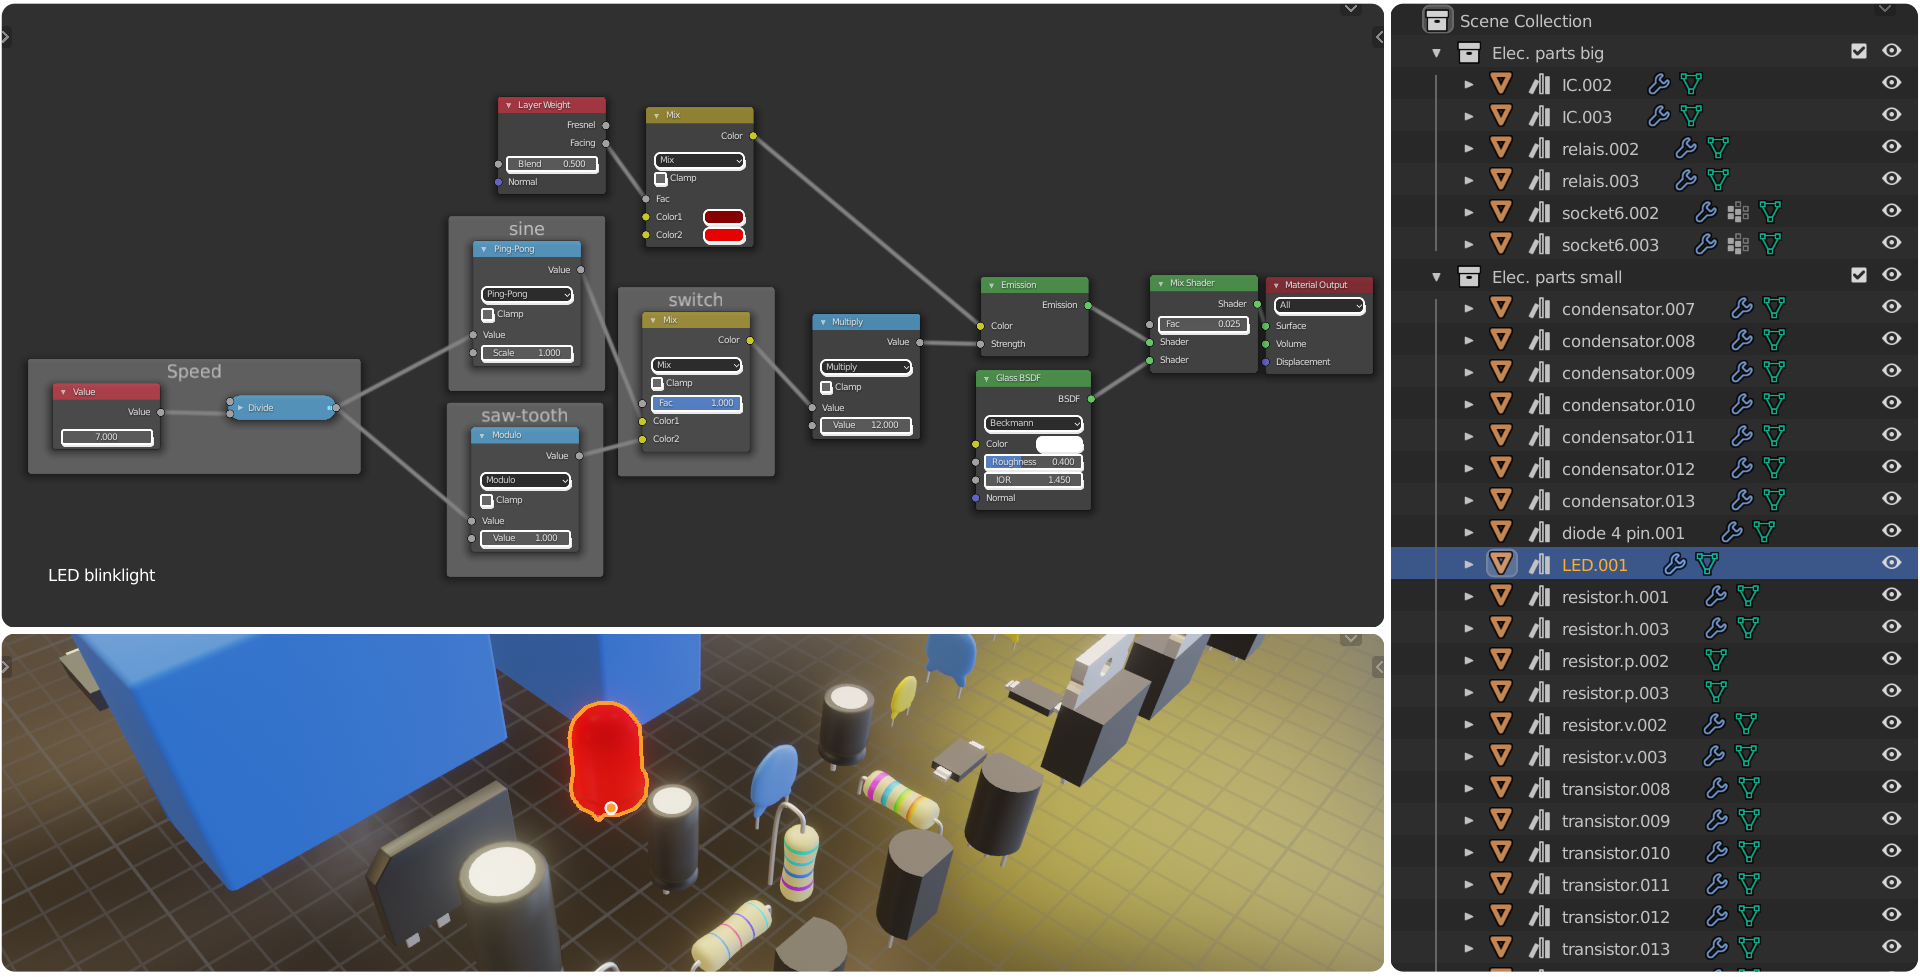Screen dimensions: 1920x977
Task: Open the Color1 dark red swatch
Action: (x=723, y=218)
